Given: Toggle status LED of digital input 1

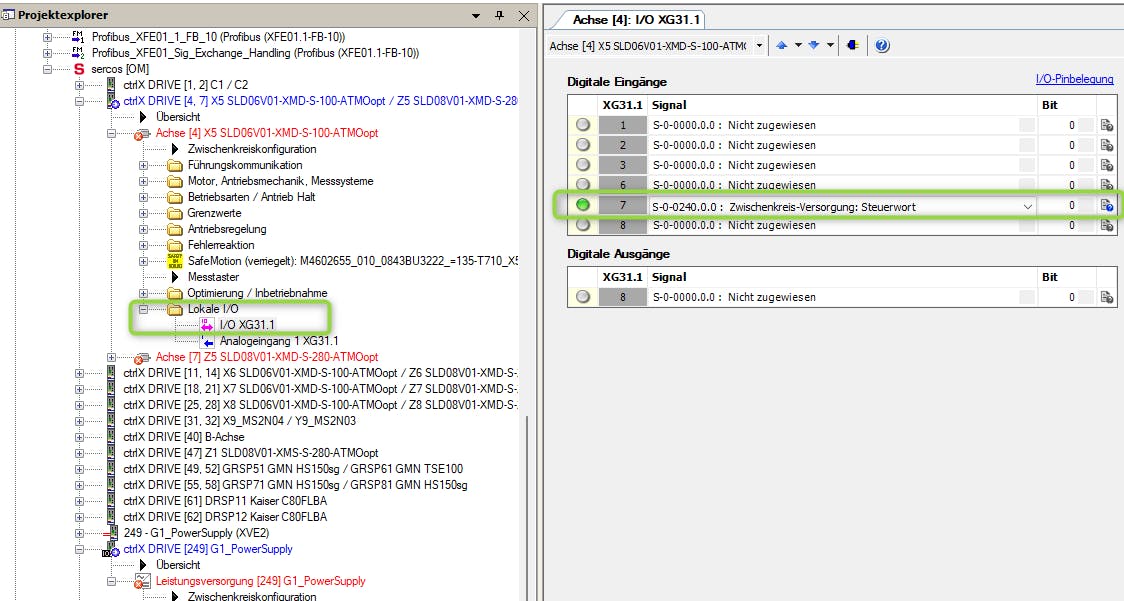Looking at the screenshot, I should (x=582, y=125).
